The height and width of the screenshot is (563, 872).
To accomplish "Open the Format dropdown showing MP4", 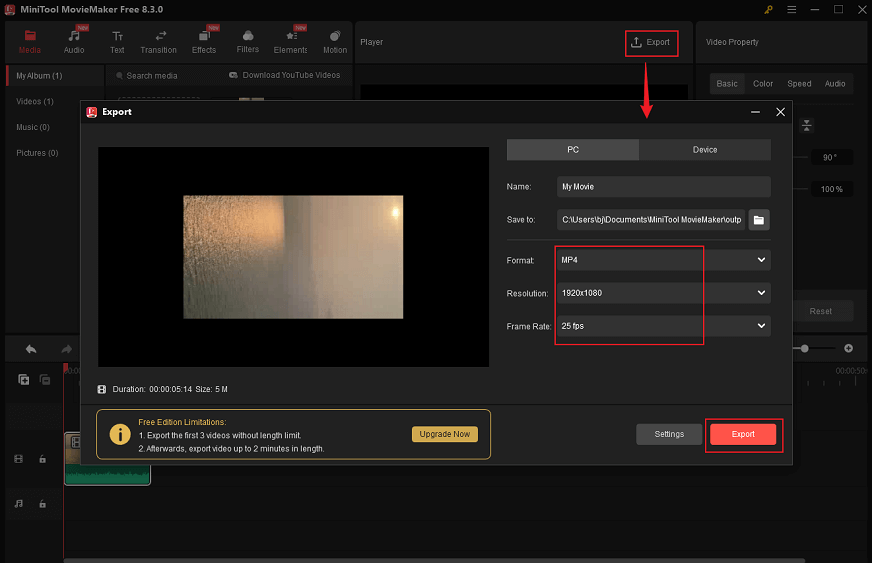I will [x=663, y=260].
